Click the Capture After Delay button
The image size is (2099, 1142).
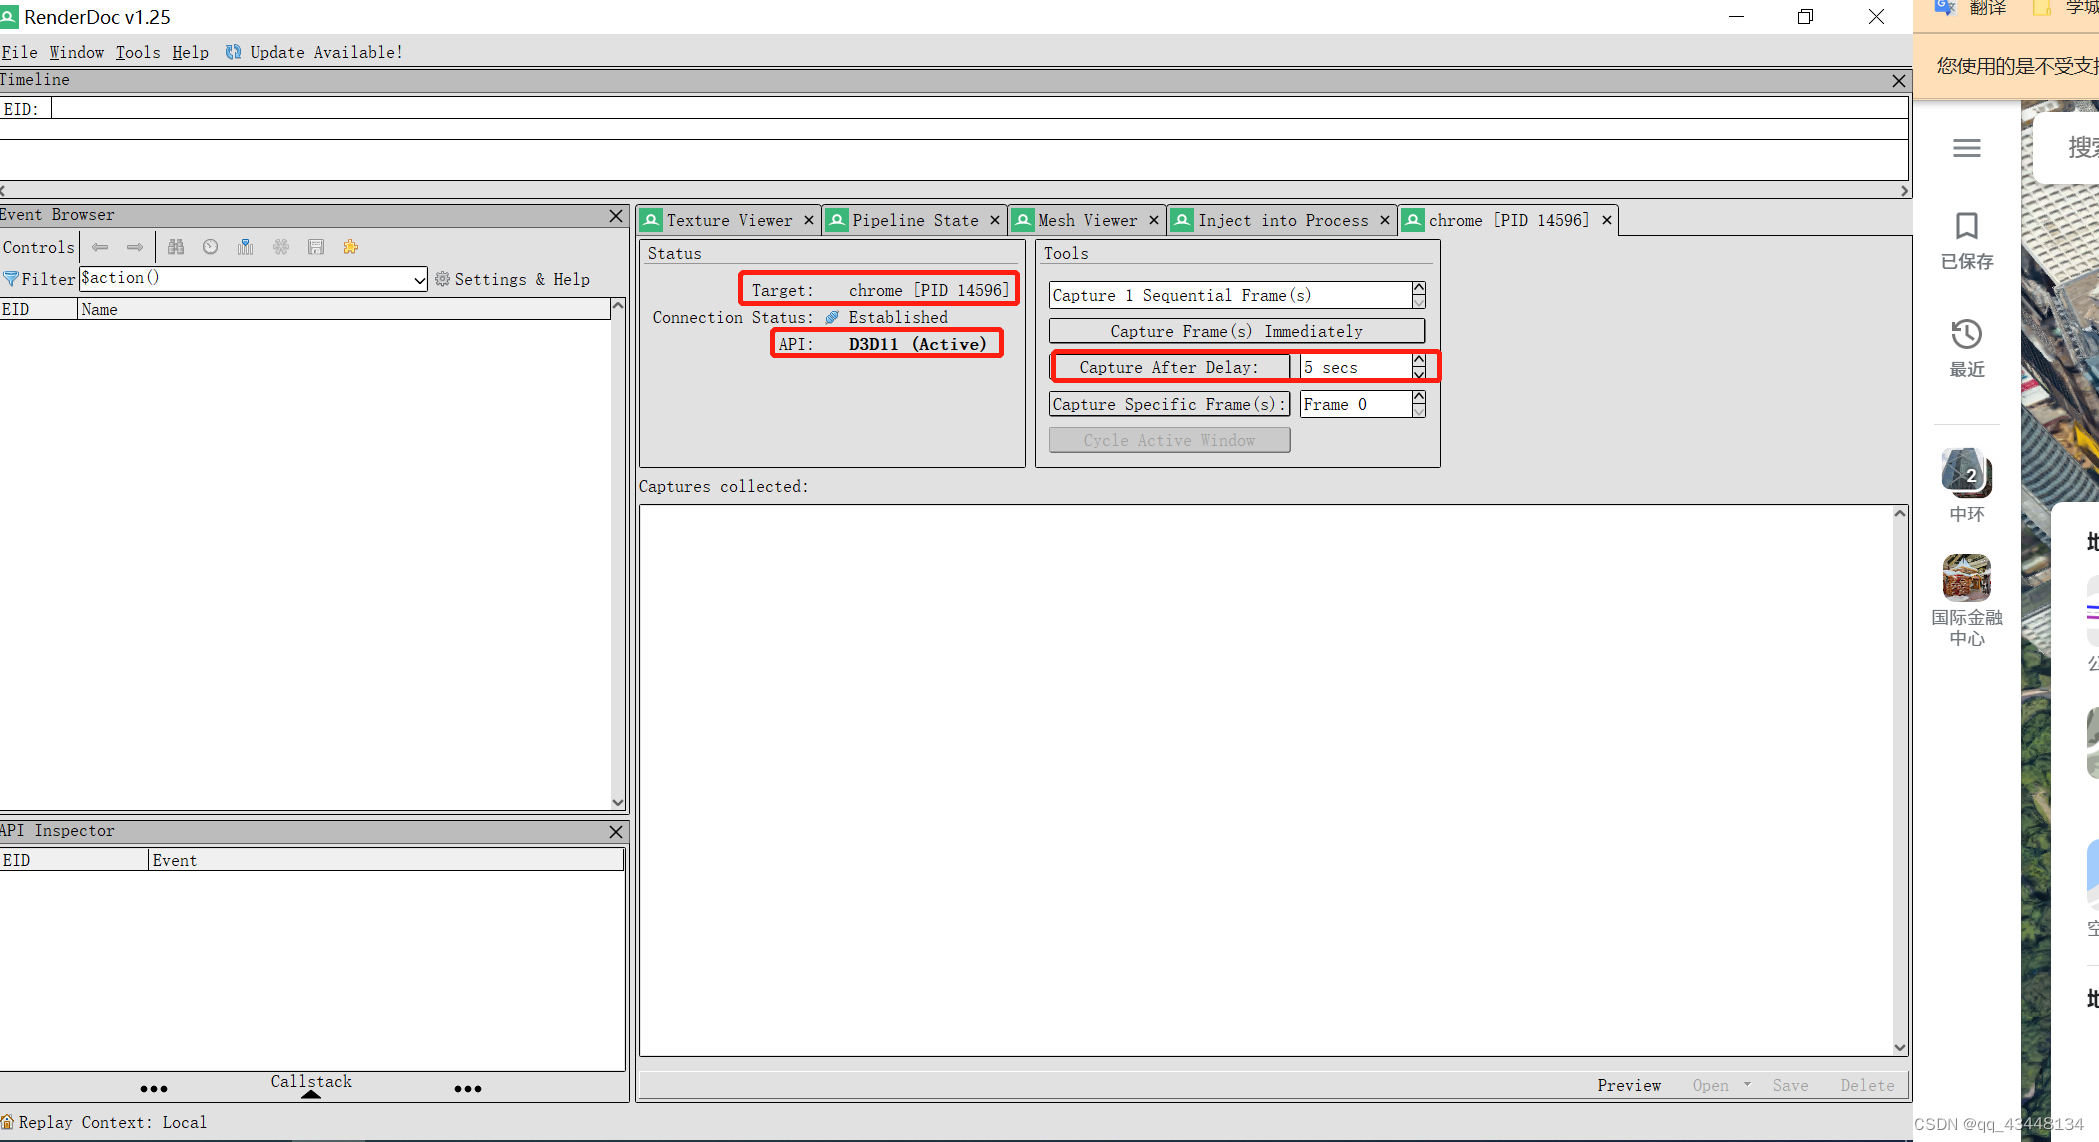pos(1169,367)
